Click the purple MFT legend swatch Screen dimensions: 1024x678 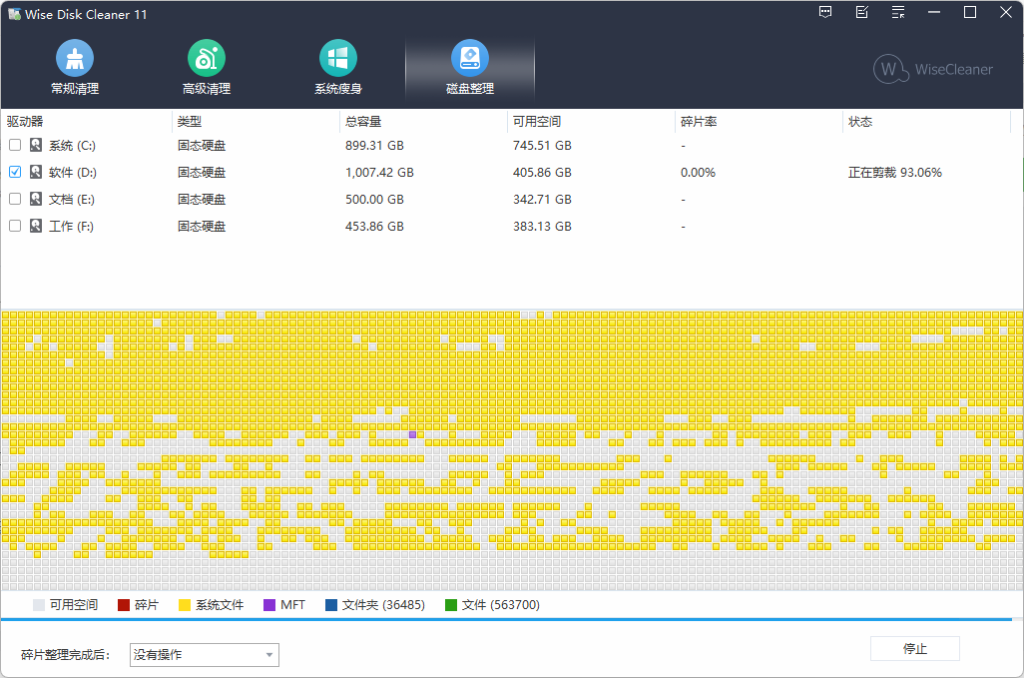coord(269,605)
